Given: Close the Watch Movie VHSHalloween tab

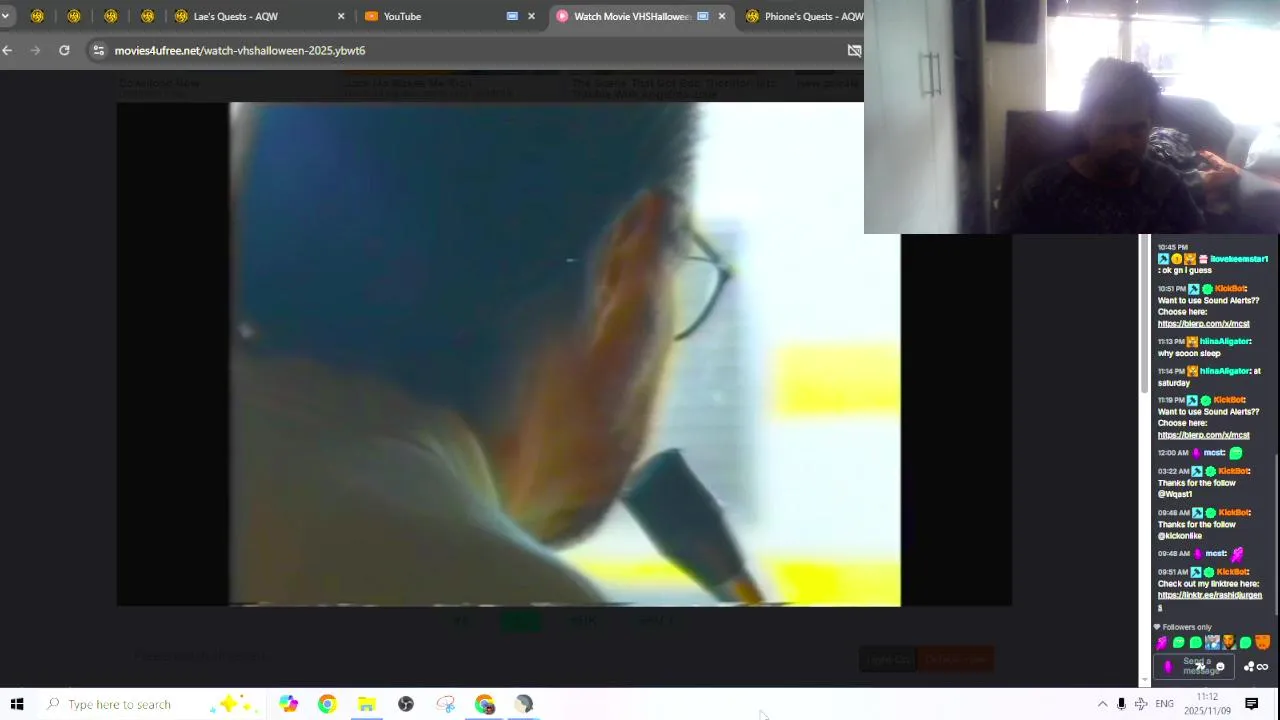Looking at the screenshot, I should (x=721, y=16).
